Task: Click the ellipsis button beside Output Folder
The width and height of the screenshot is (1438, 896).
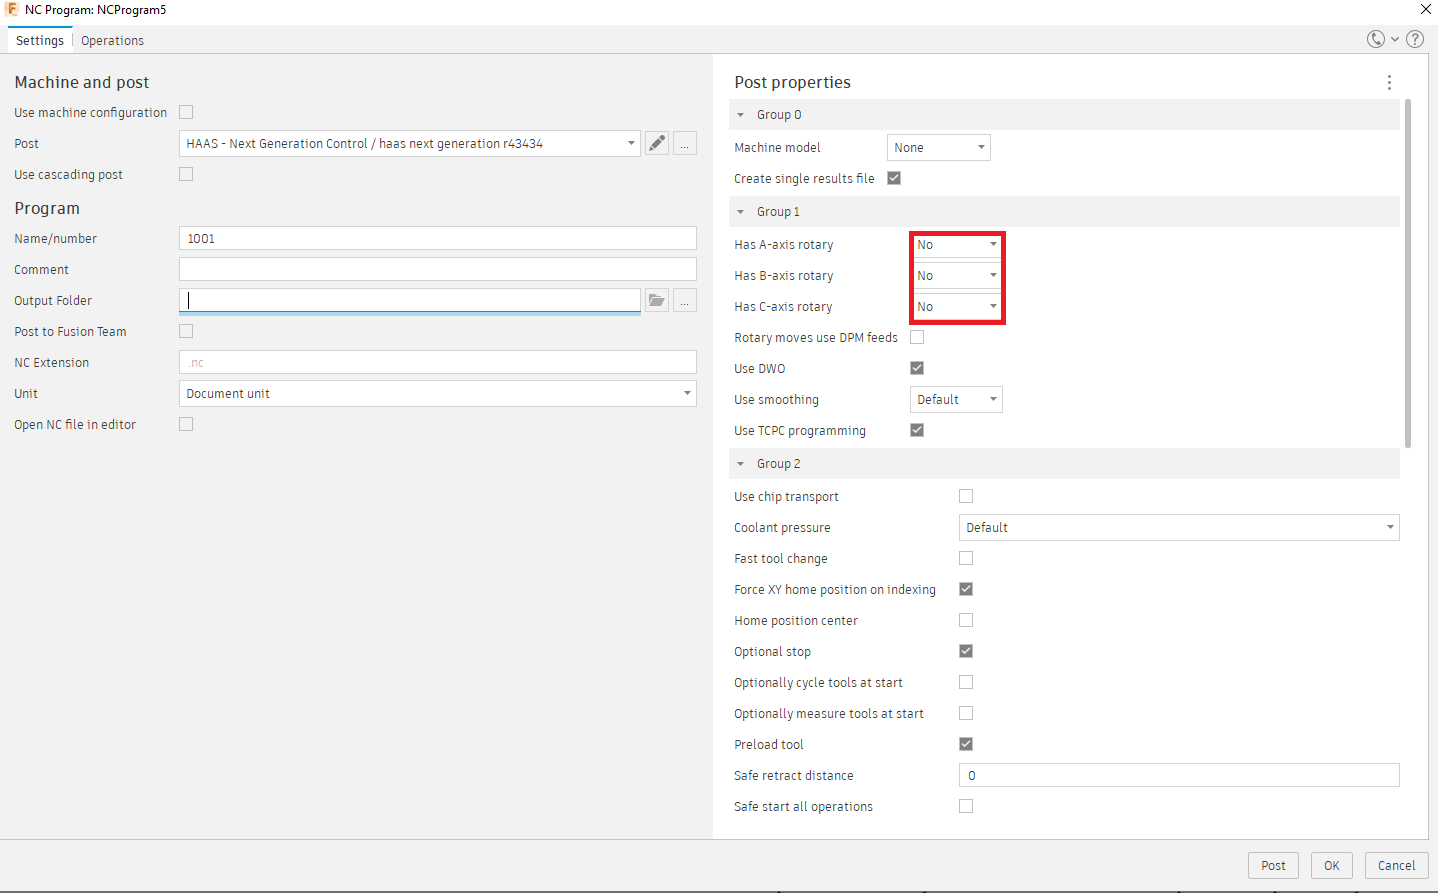Action: click(x=685, y=301)
